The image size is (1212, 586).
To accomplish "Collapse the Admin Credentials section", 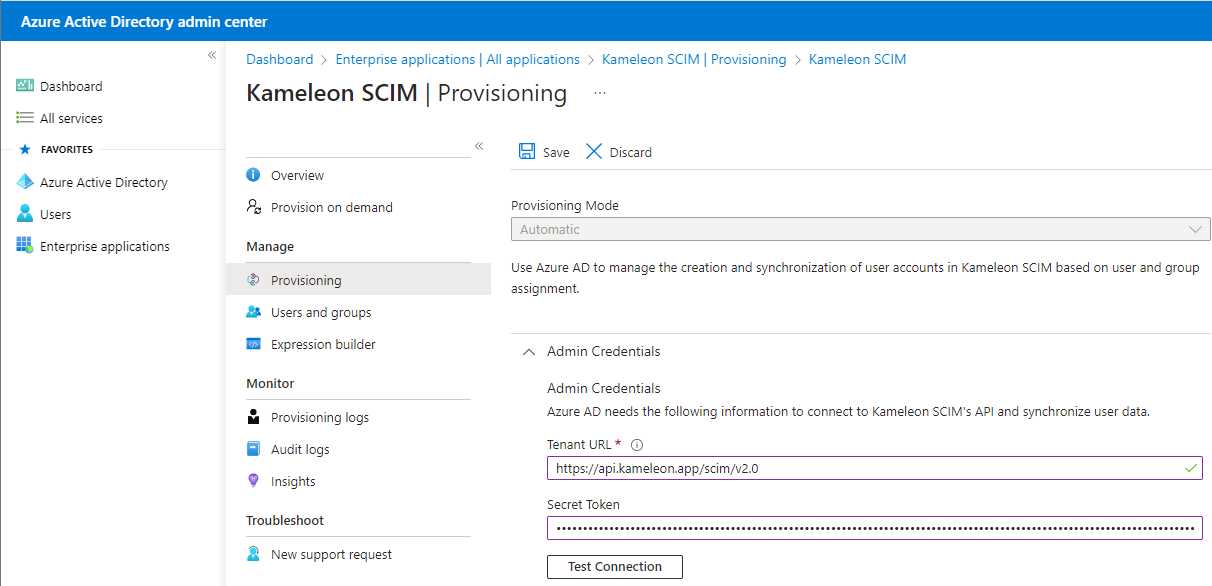I will (529, 352).
